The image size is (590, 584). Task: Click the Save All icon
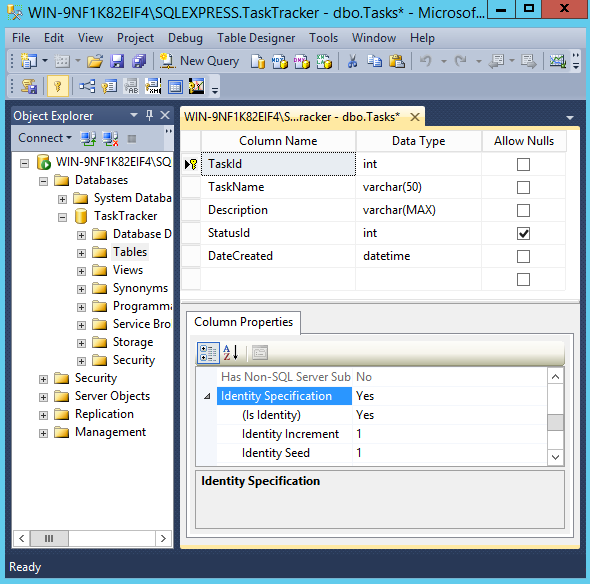139,61
